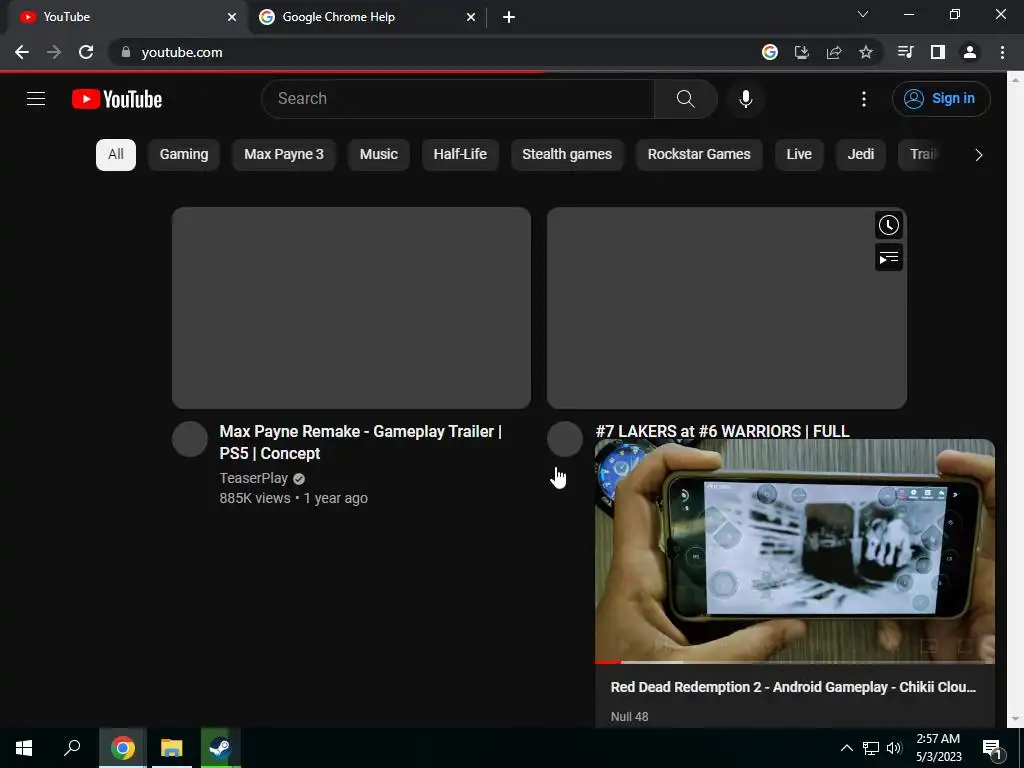Open File Explorer from taskbar
The height and width of the screenshot is (768, 1024).
click(x=172, y=748)
